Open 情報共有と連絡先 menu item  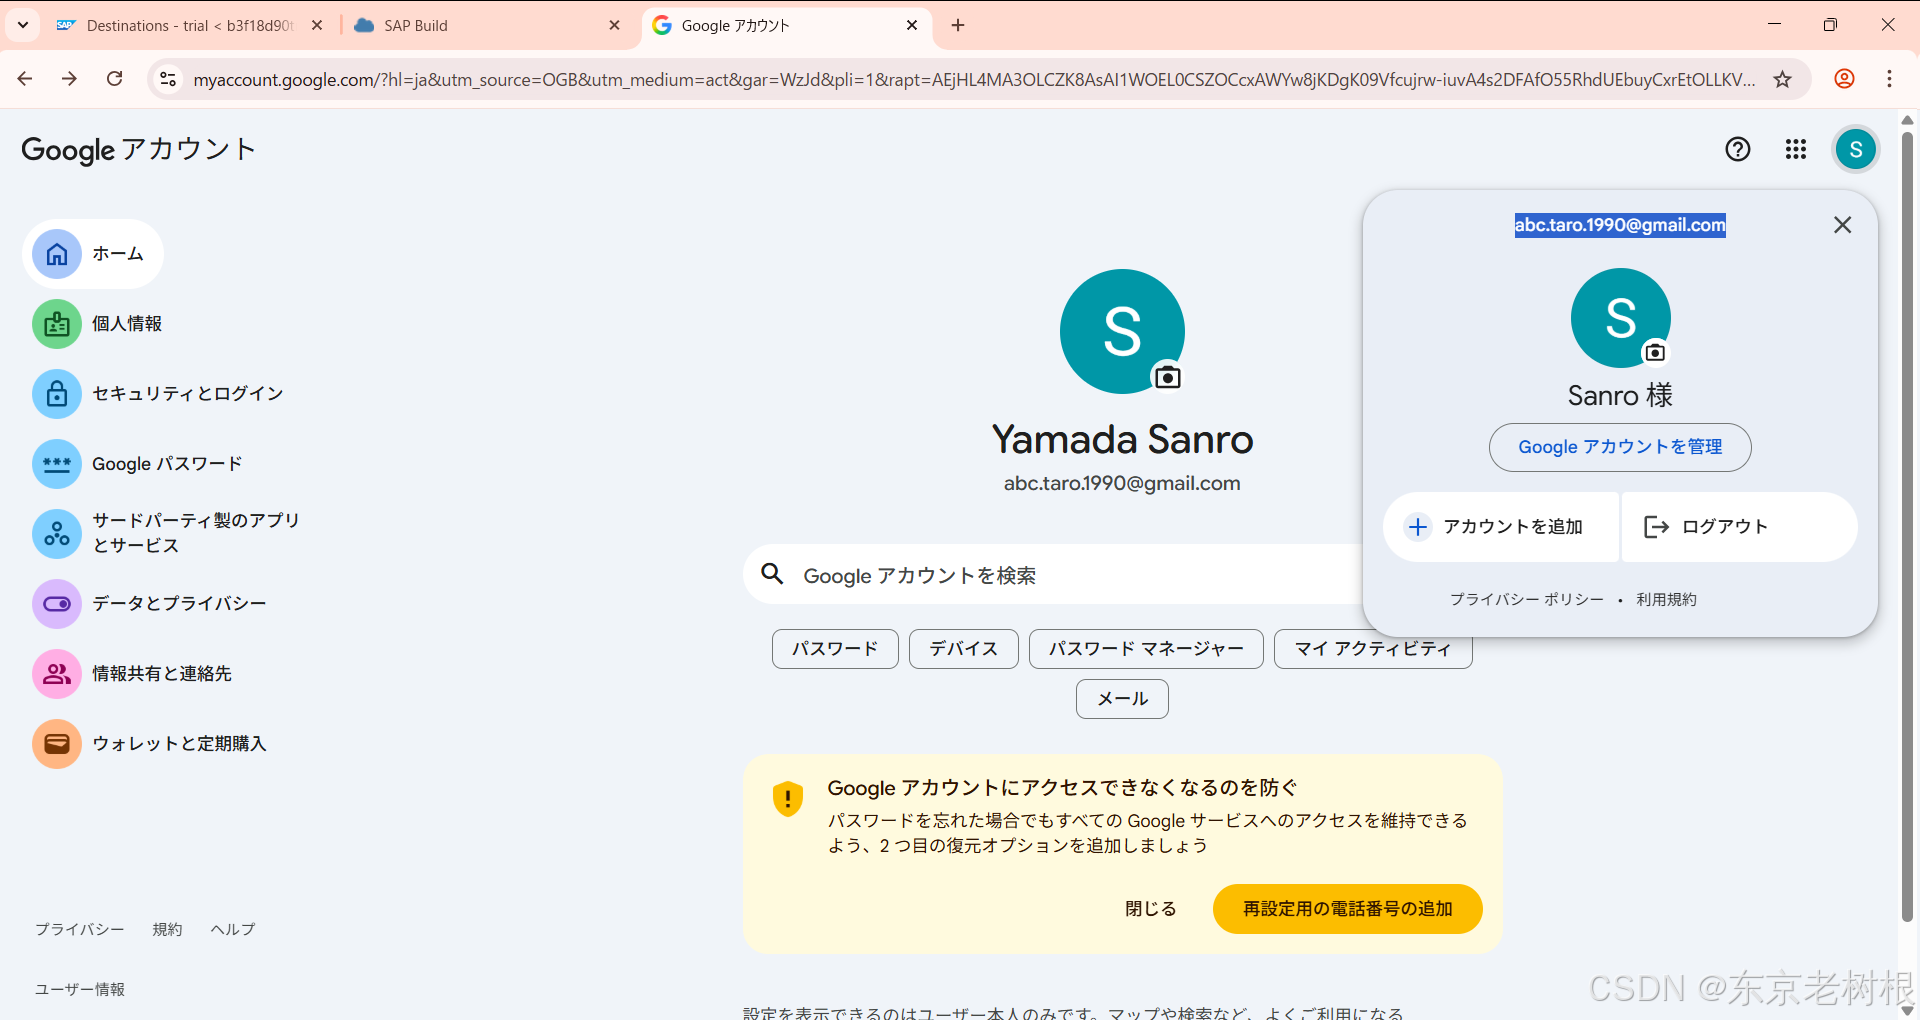click(x=162, y=674)
